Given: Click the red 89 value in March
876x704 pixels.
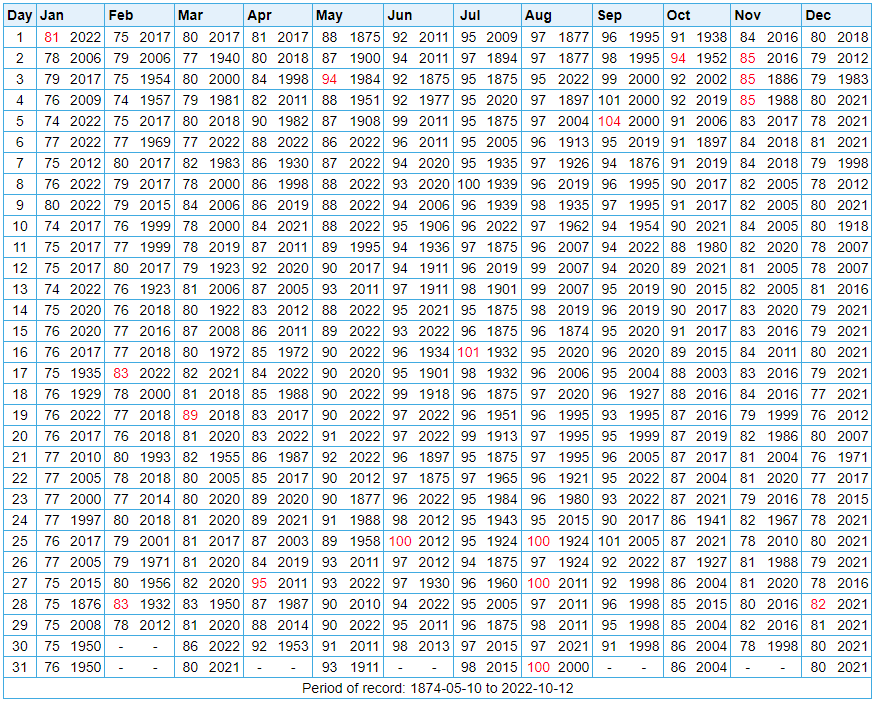Looking at the screenshot, I should [190, 415].
